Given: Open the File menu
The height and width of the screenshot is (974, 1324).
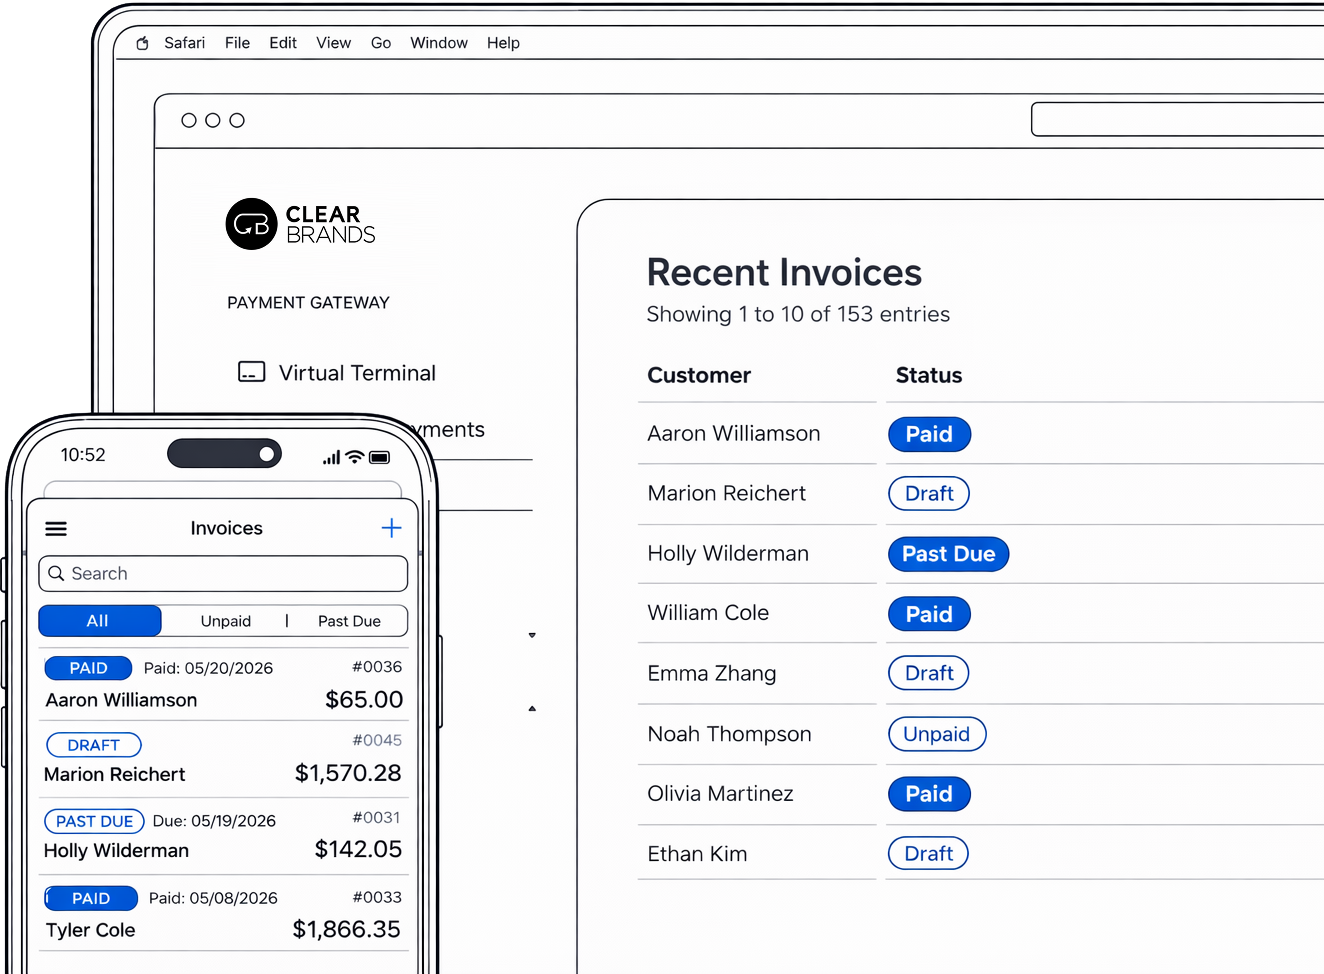Looking at the screenshot, I should click(x=237, y=43).
